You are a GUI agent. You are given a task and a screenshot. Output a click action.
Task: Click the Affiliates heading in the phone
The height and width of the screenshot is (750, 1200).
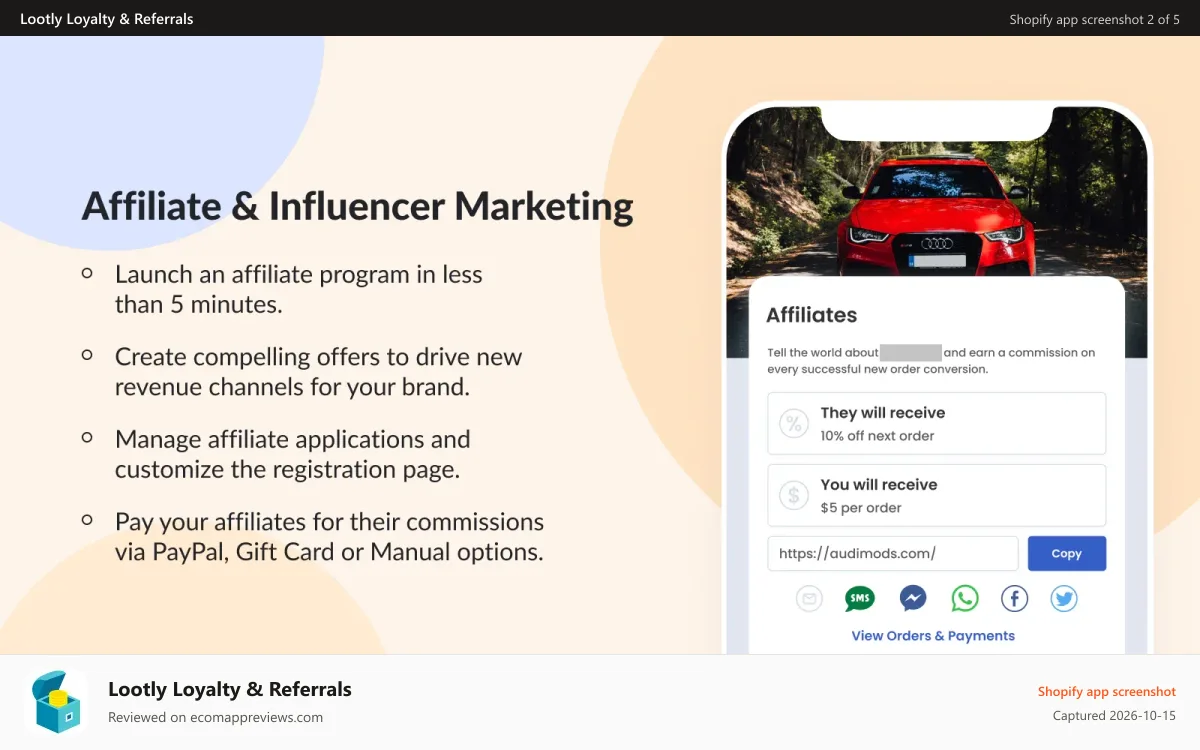pos(811,315)
